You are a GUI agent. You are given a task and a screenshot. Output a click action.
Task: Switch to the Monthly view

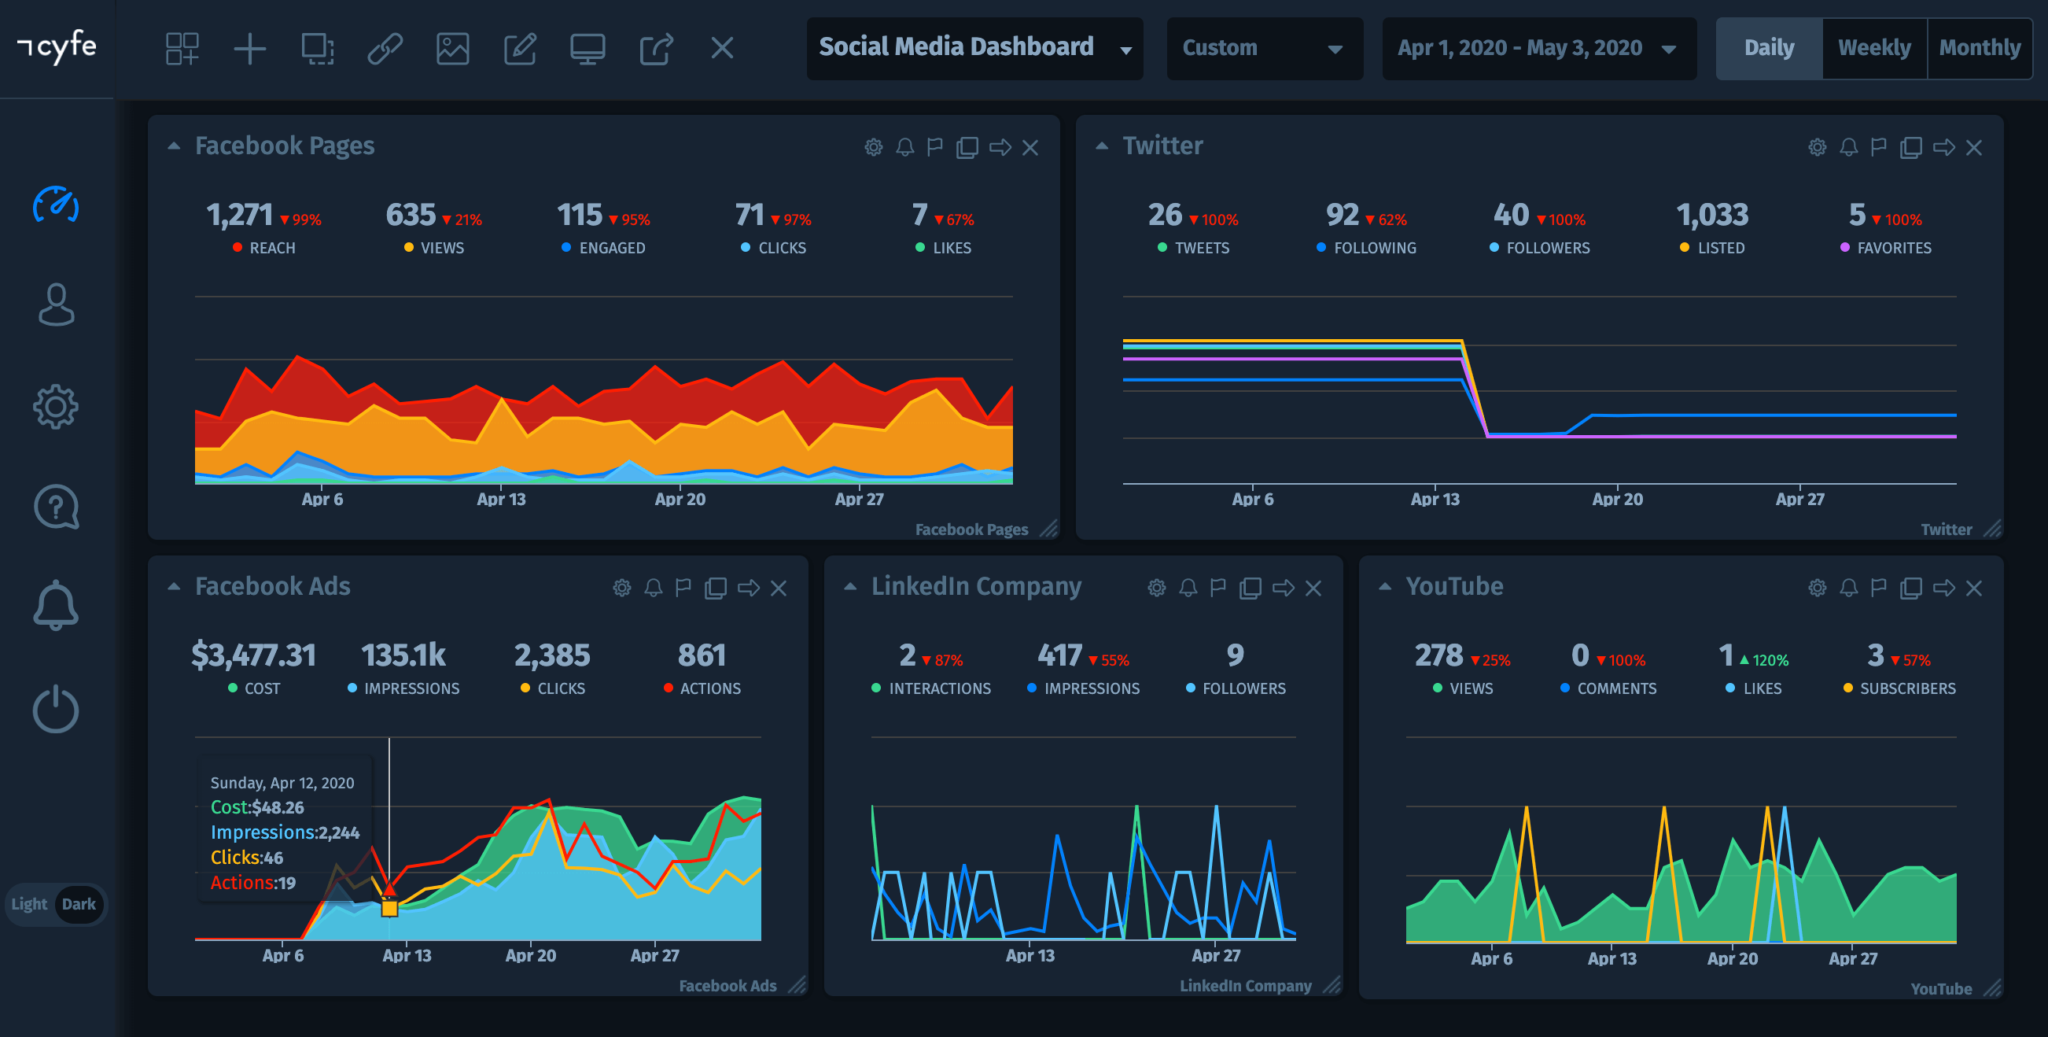1979,47
